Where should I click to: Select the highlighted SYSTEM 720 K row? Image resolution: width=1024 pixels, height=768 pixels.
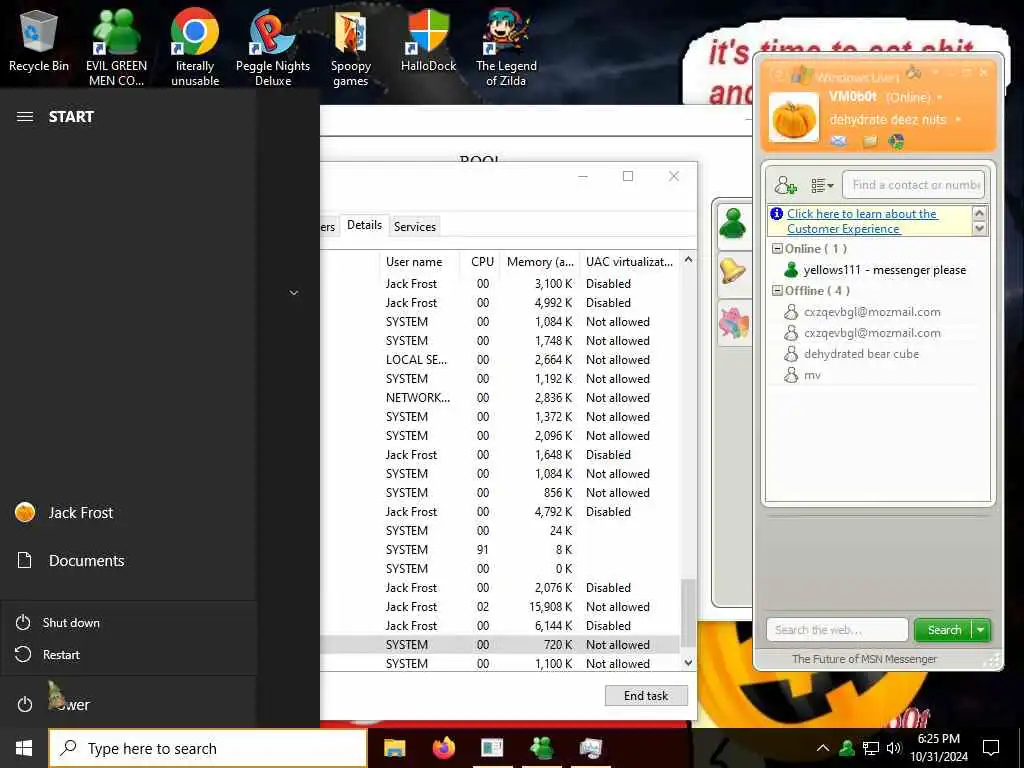point(500,645)
